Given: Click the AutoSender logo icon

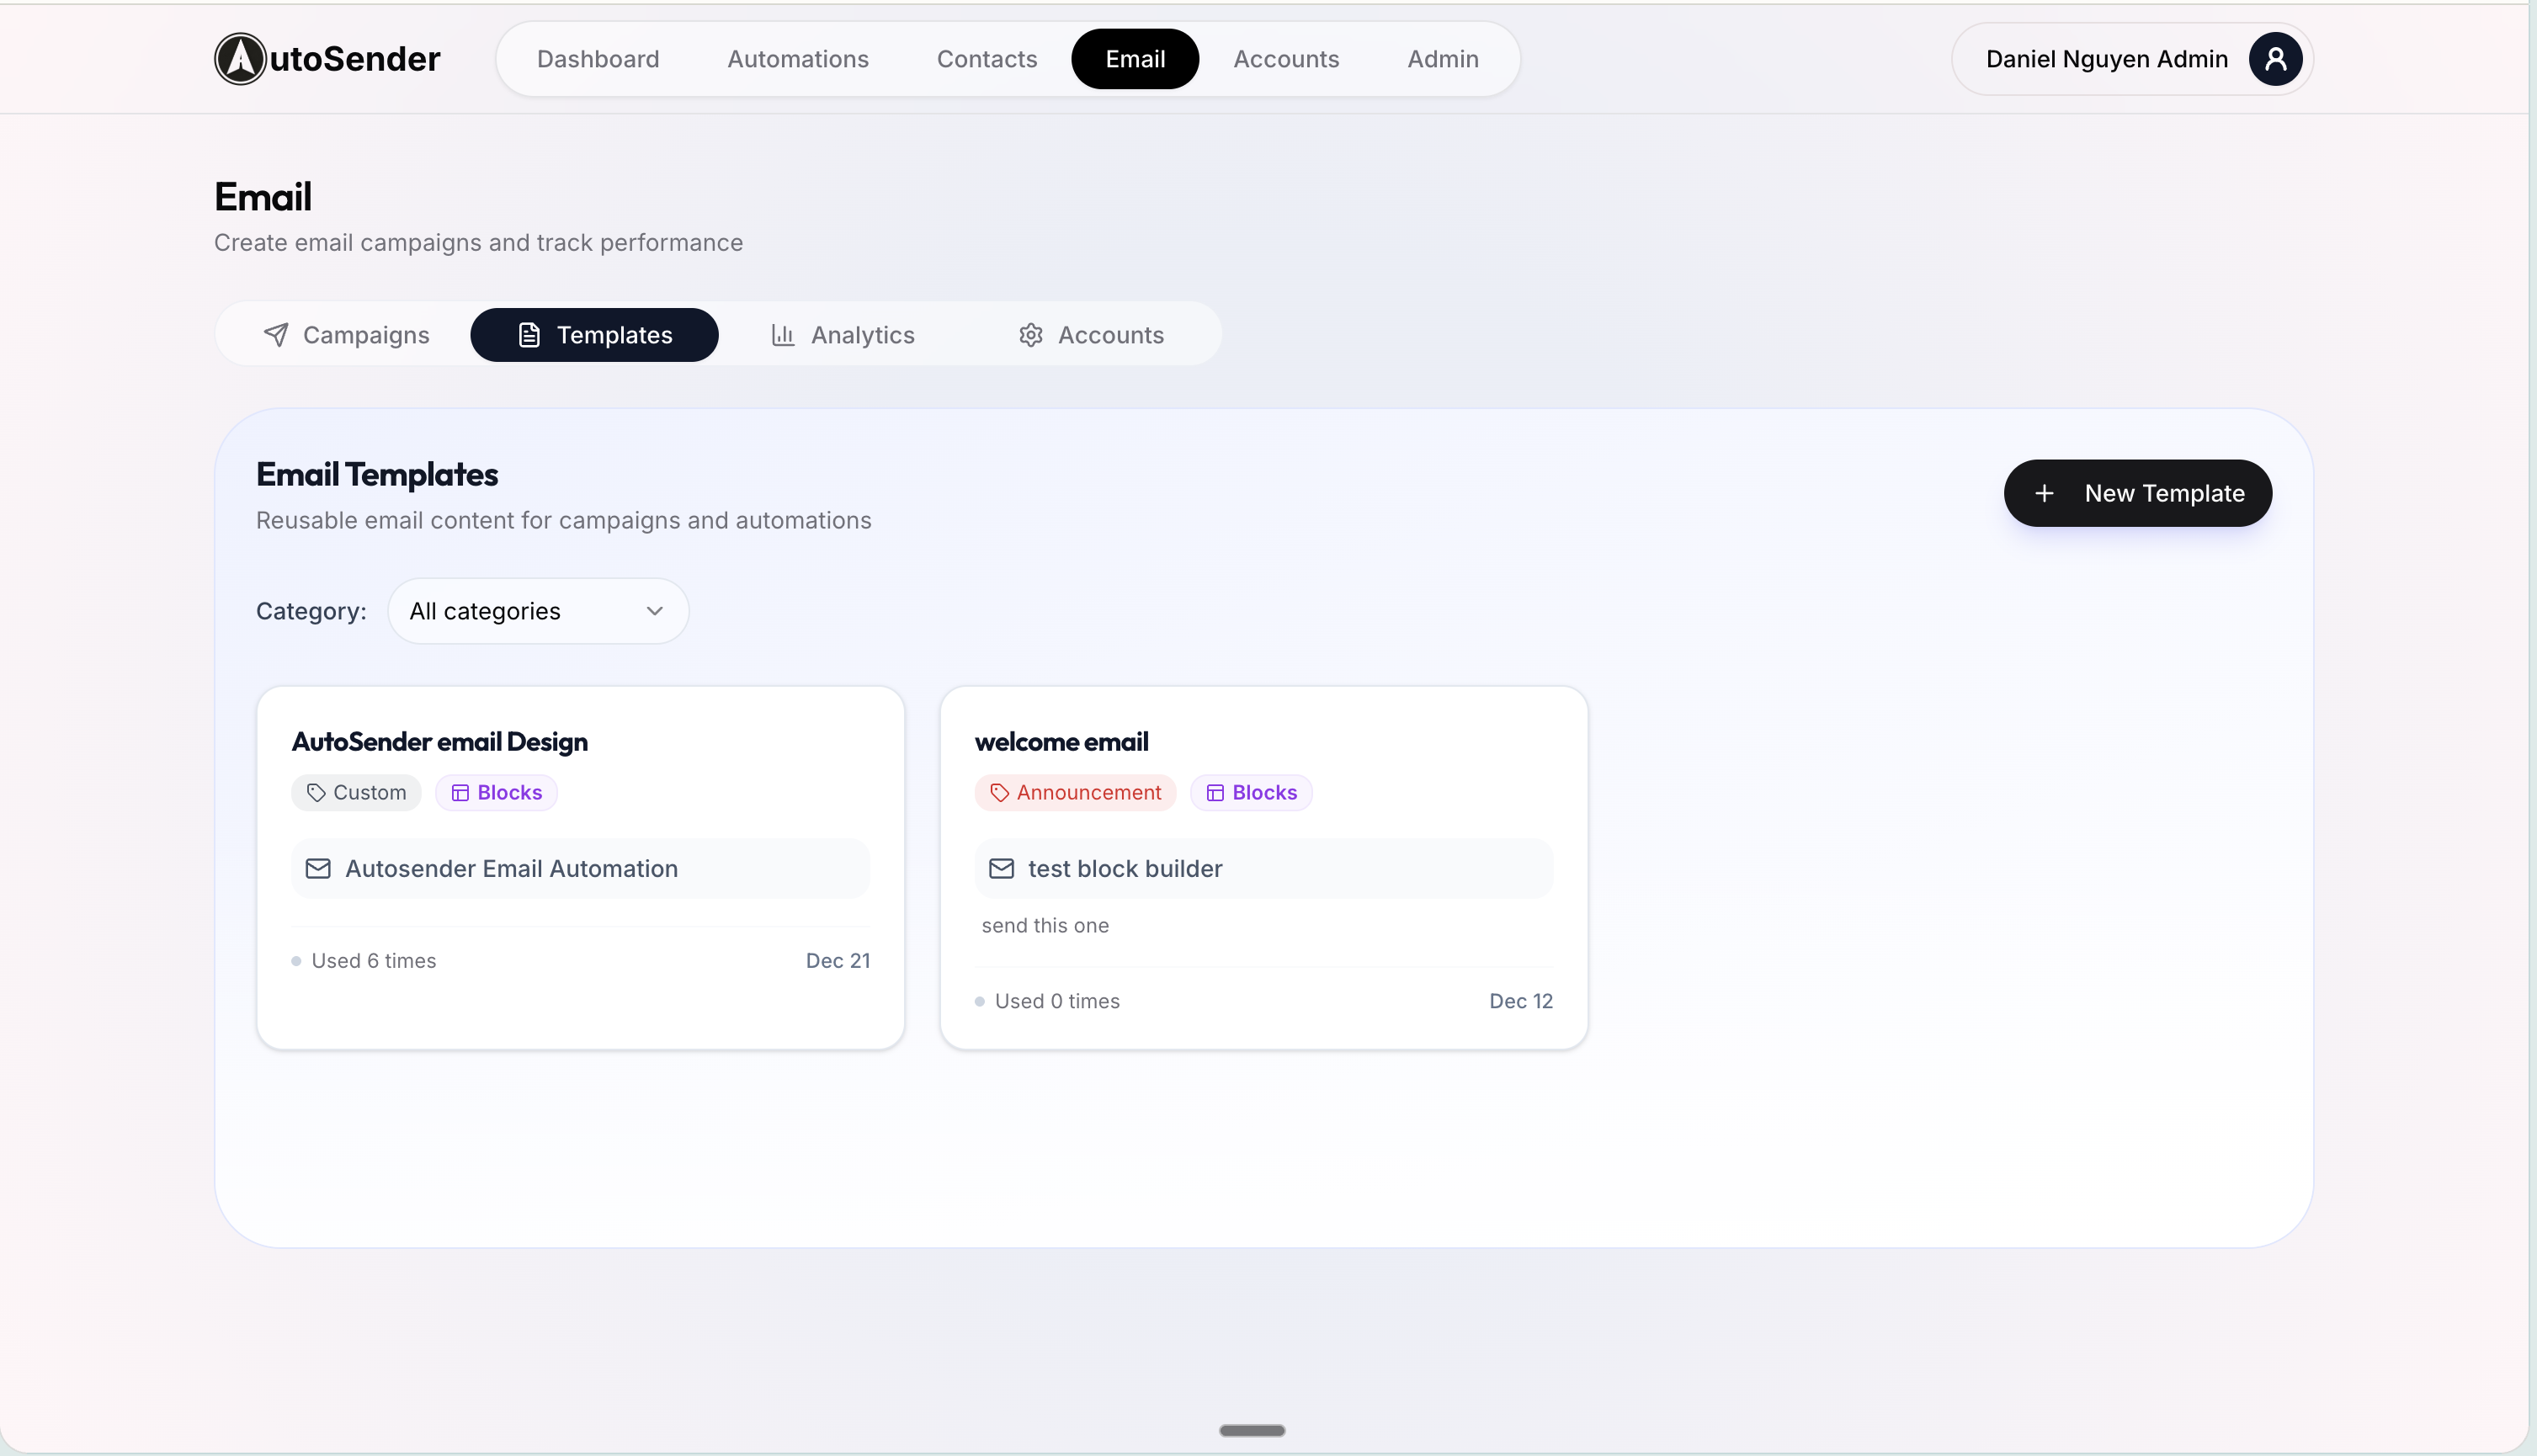Looking at the screenshot, I should point(240,59).
